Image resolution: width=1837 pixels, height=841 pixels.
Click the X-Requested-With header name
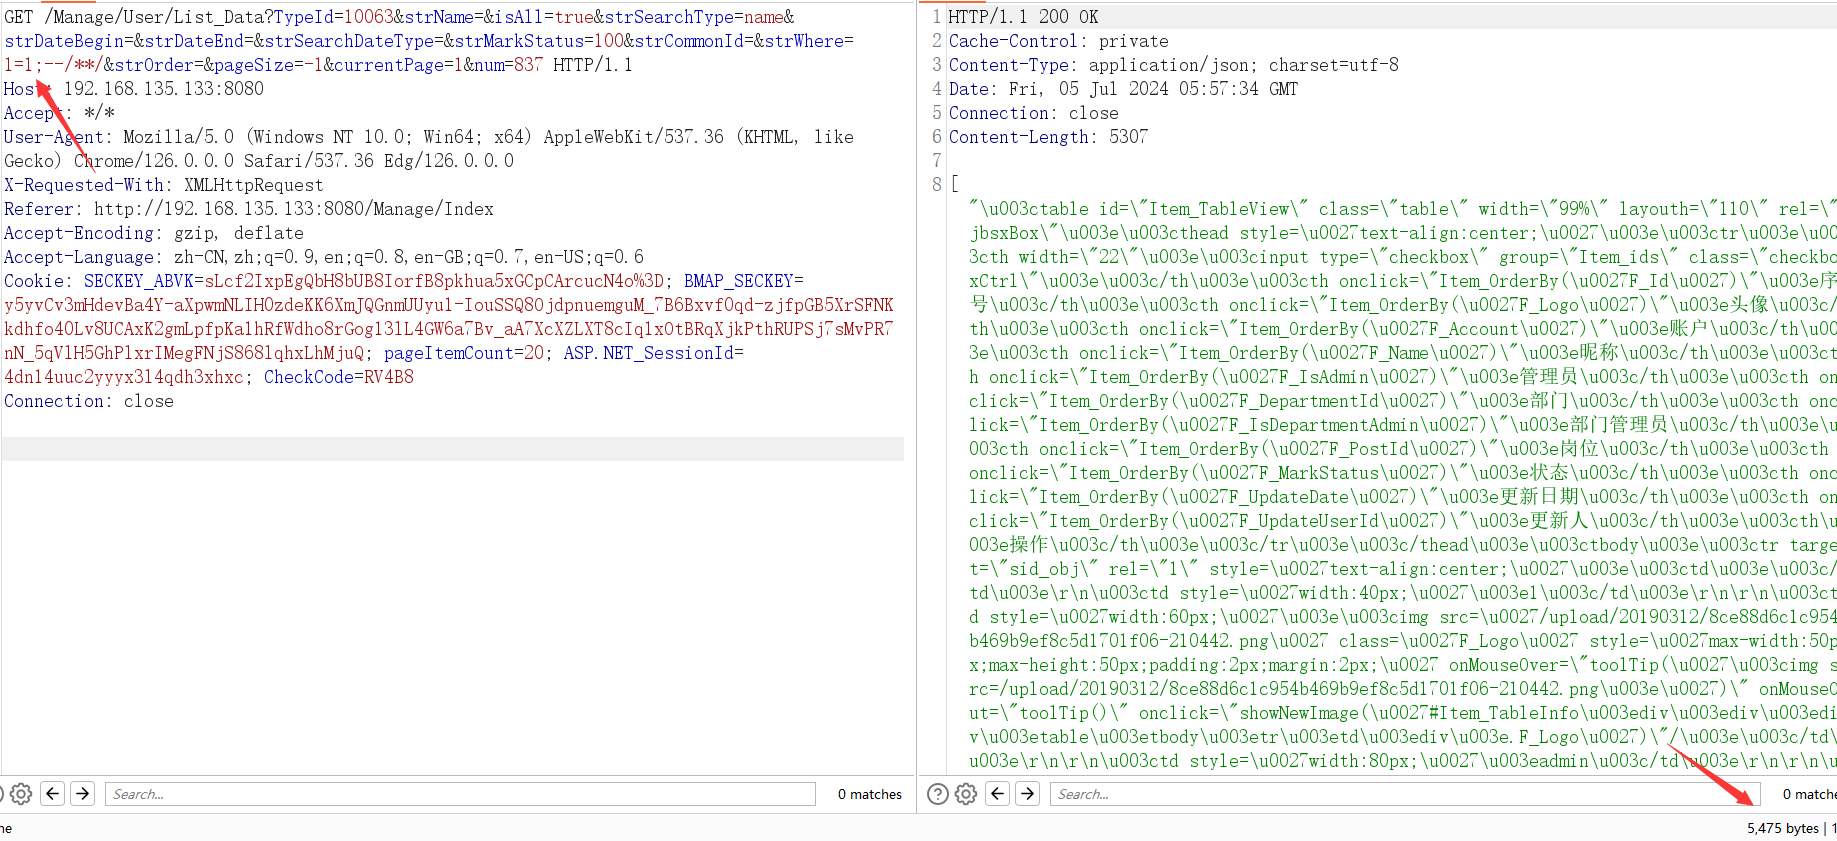(x=84, y=185)
